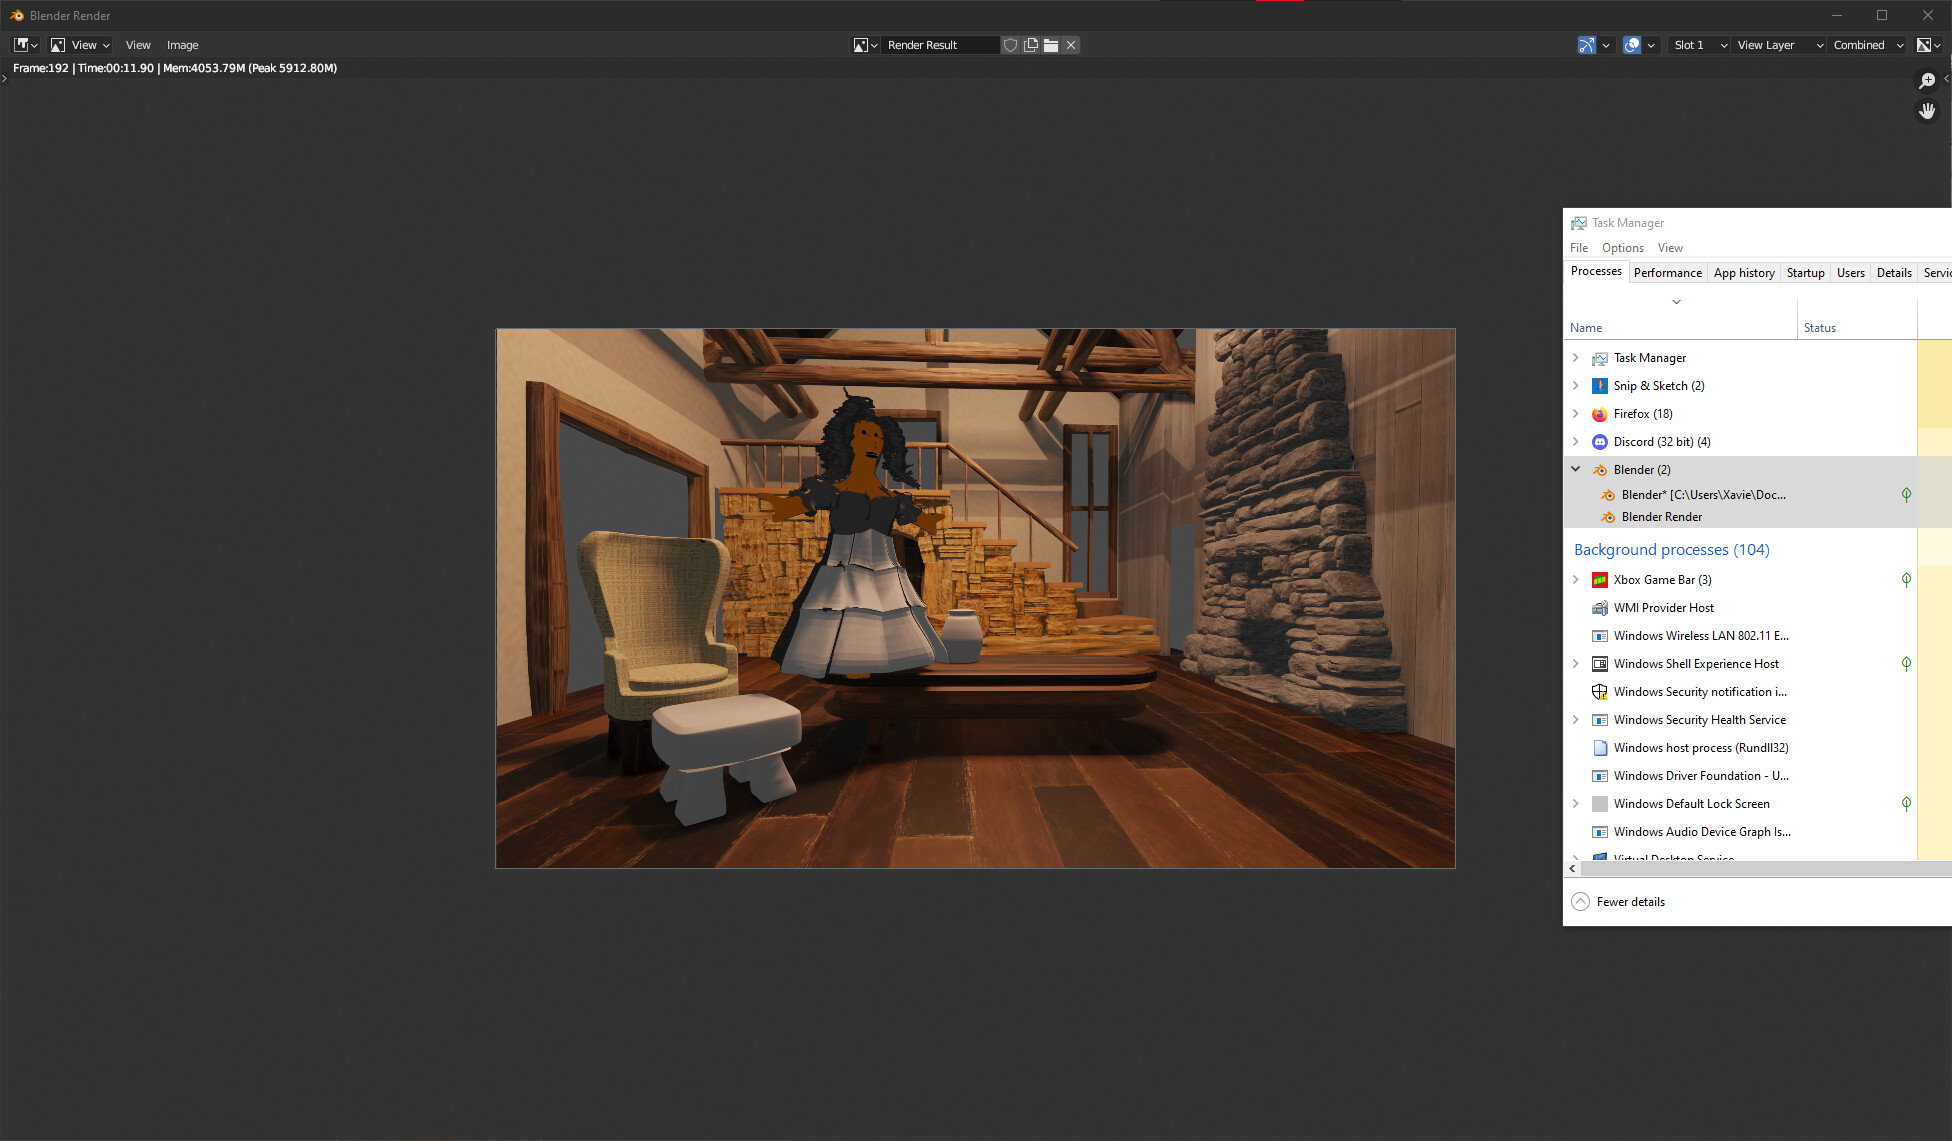The width and height of the screenshot is (1952, 1141).
Task: Open the Image menu in Blender Render
Action: pyautogui.click(x=182, y=45)
